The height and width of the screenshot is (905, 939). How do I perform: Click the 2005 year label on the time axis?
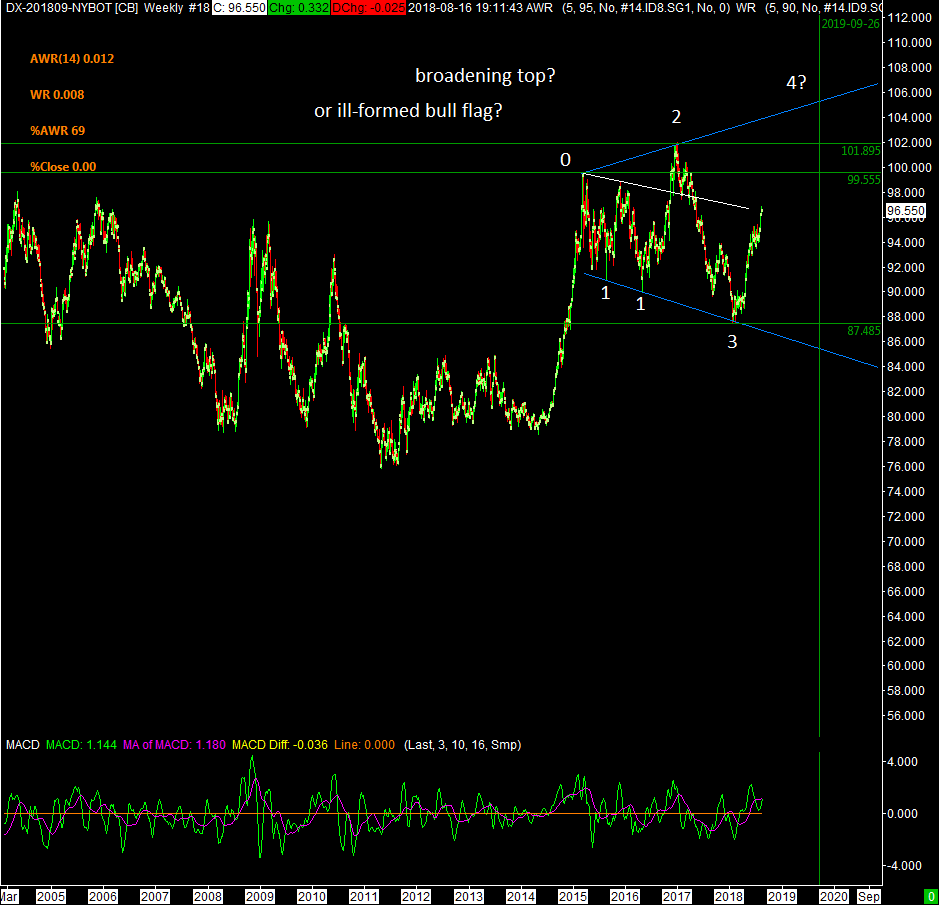(x=50, y=897)
